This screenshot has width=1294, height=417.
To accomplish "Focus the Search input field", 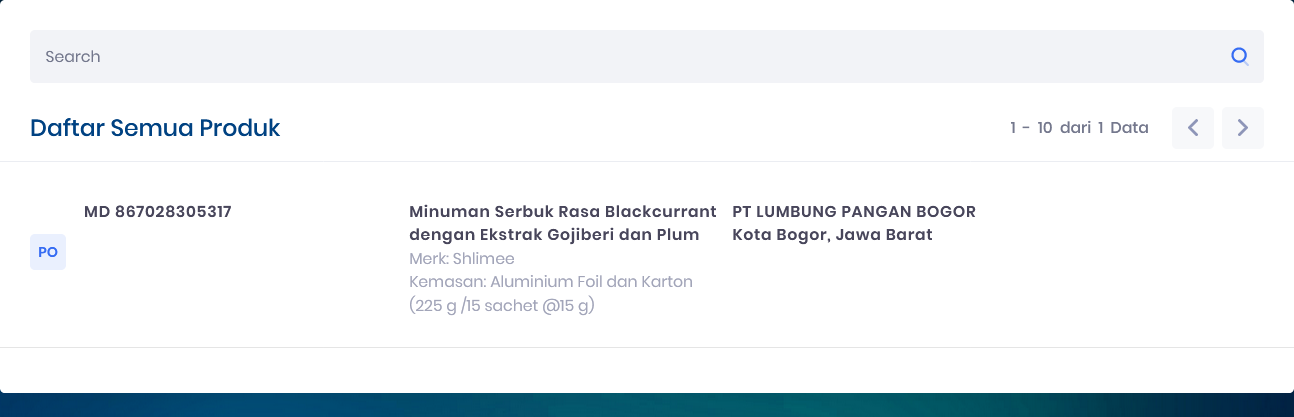I will tap(646, 56).
